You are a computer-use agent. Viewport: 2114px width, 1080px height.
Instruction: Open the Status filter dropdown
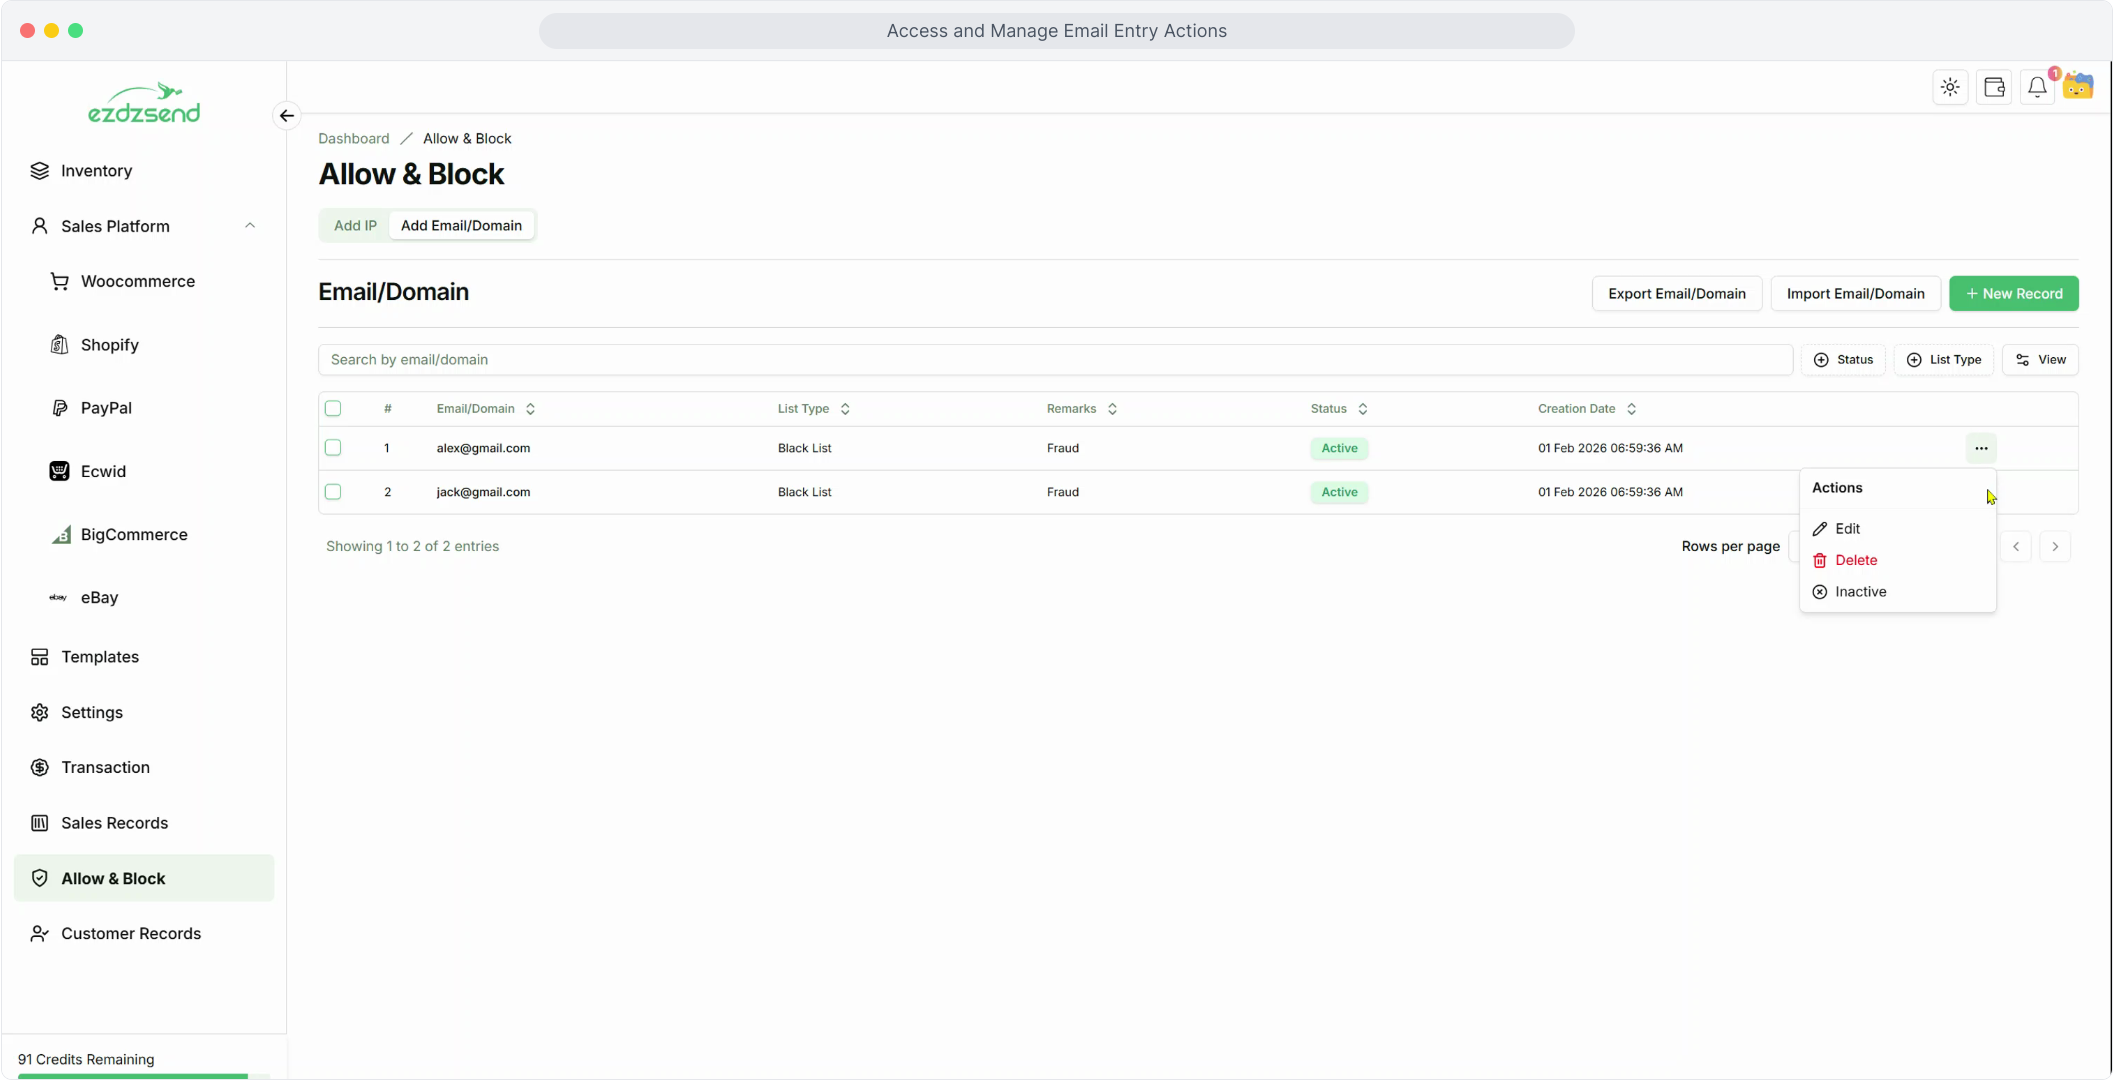(x=1843, y=360)
